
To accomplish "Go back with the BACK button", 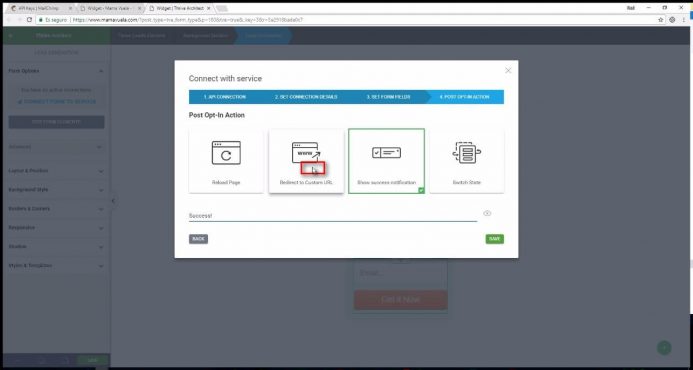I will (x=198, y=239).
